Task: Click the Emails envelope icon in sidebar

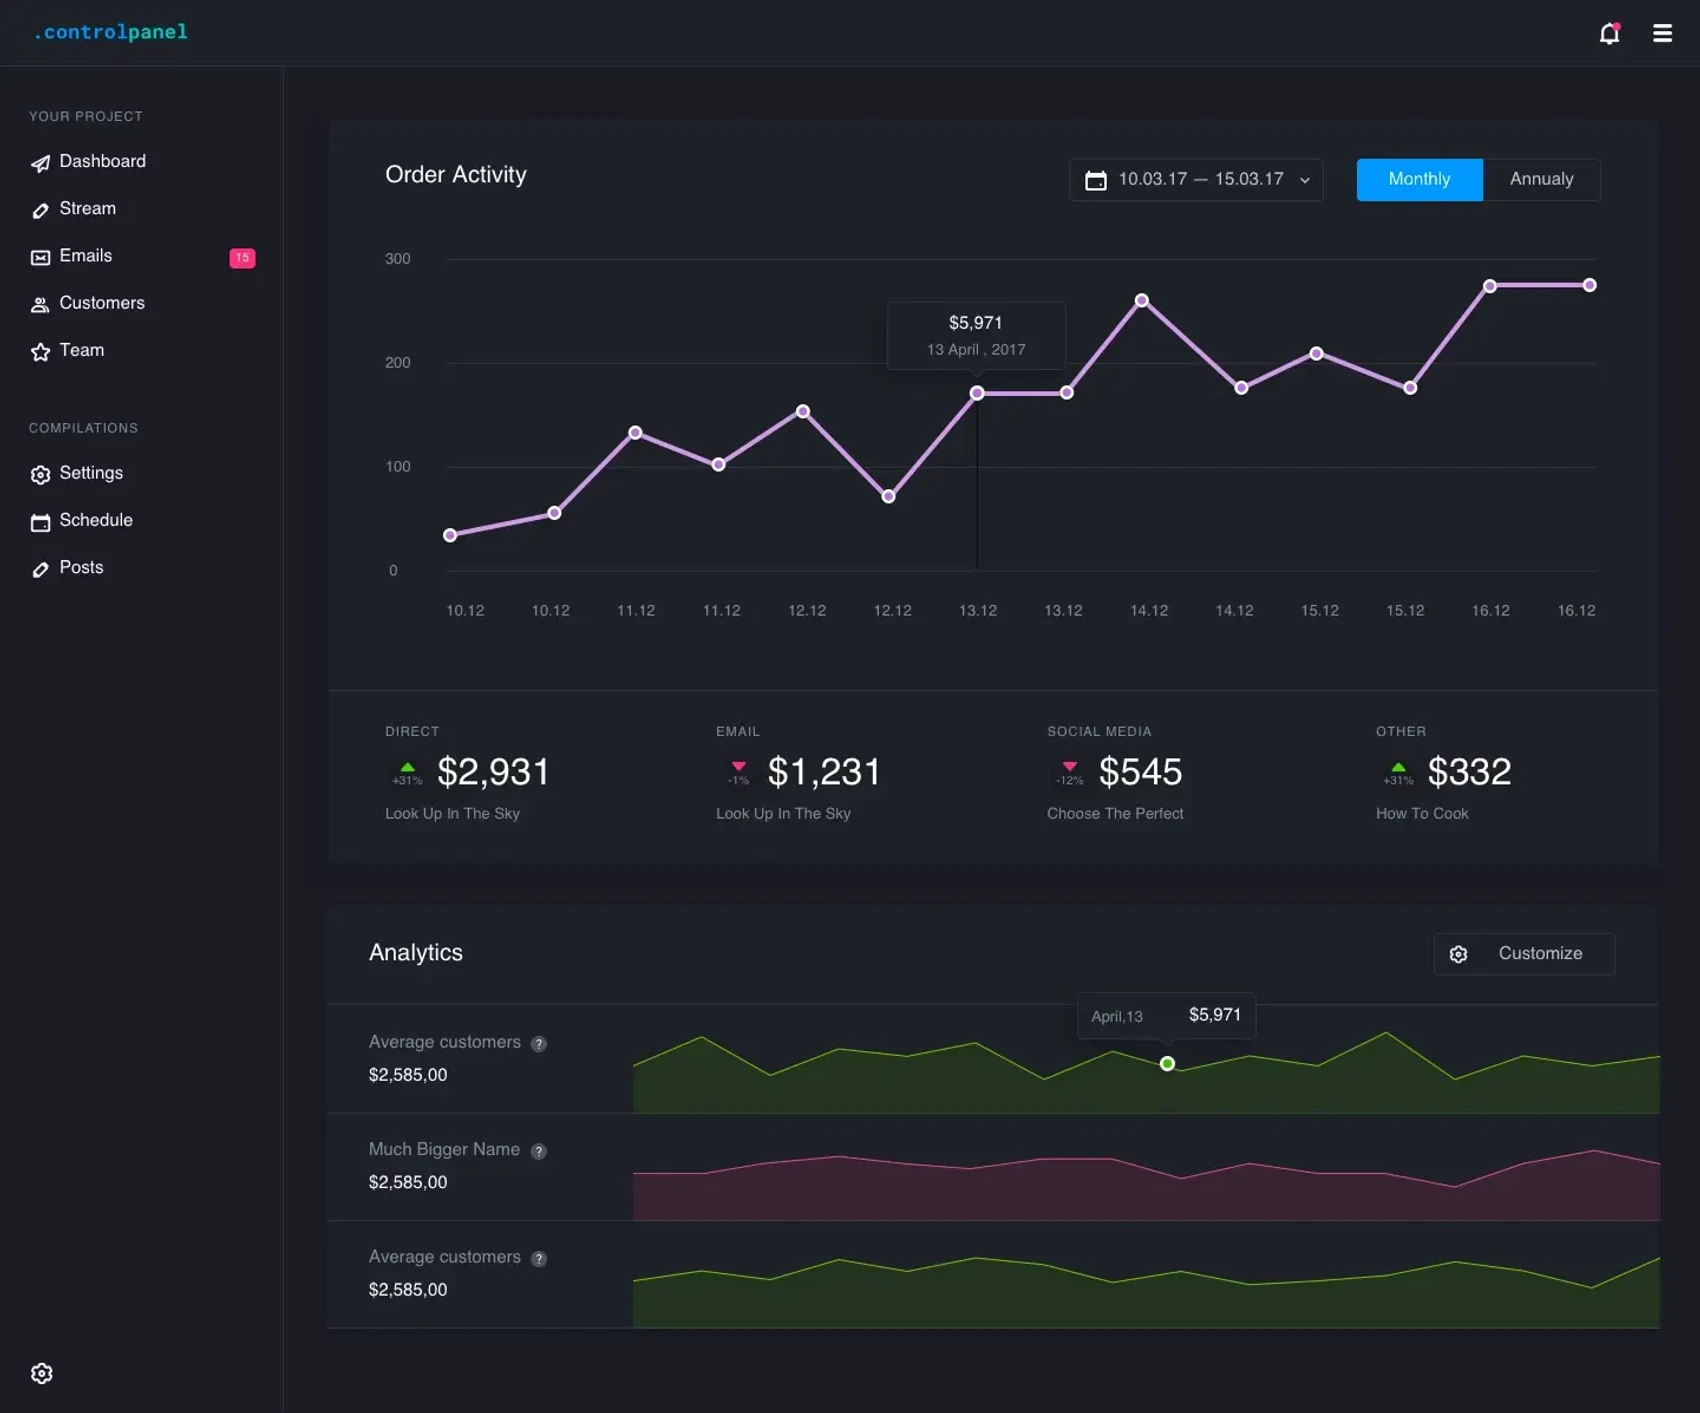Action: [40, 257]
